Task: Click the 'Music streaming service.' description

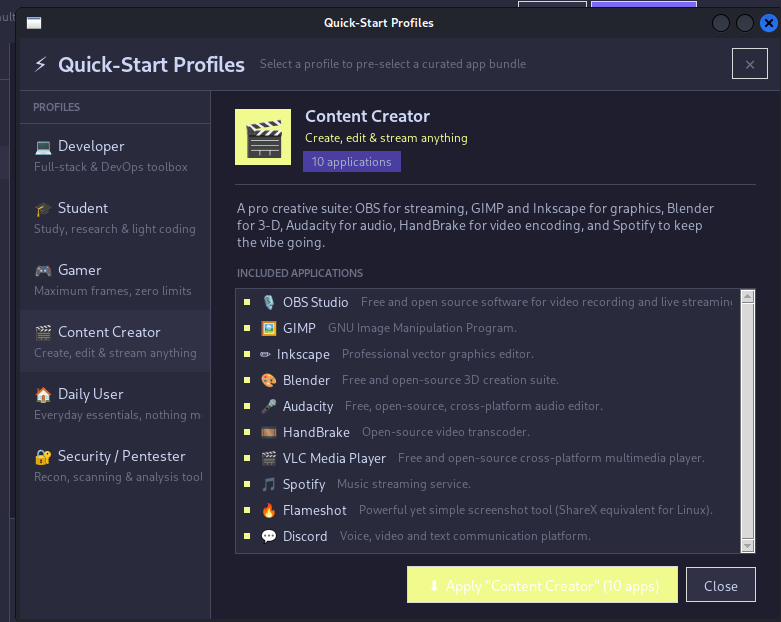Action: coord(404,484)
